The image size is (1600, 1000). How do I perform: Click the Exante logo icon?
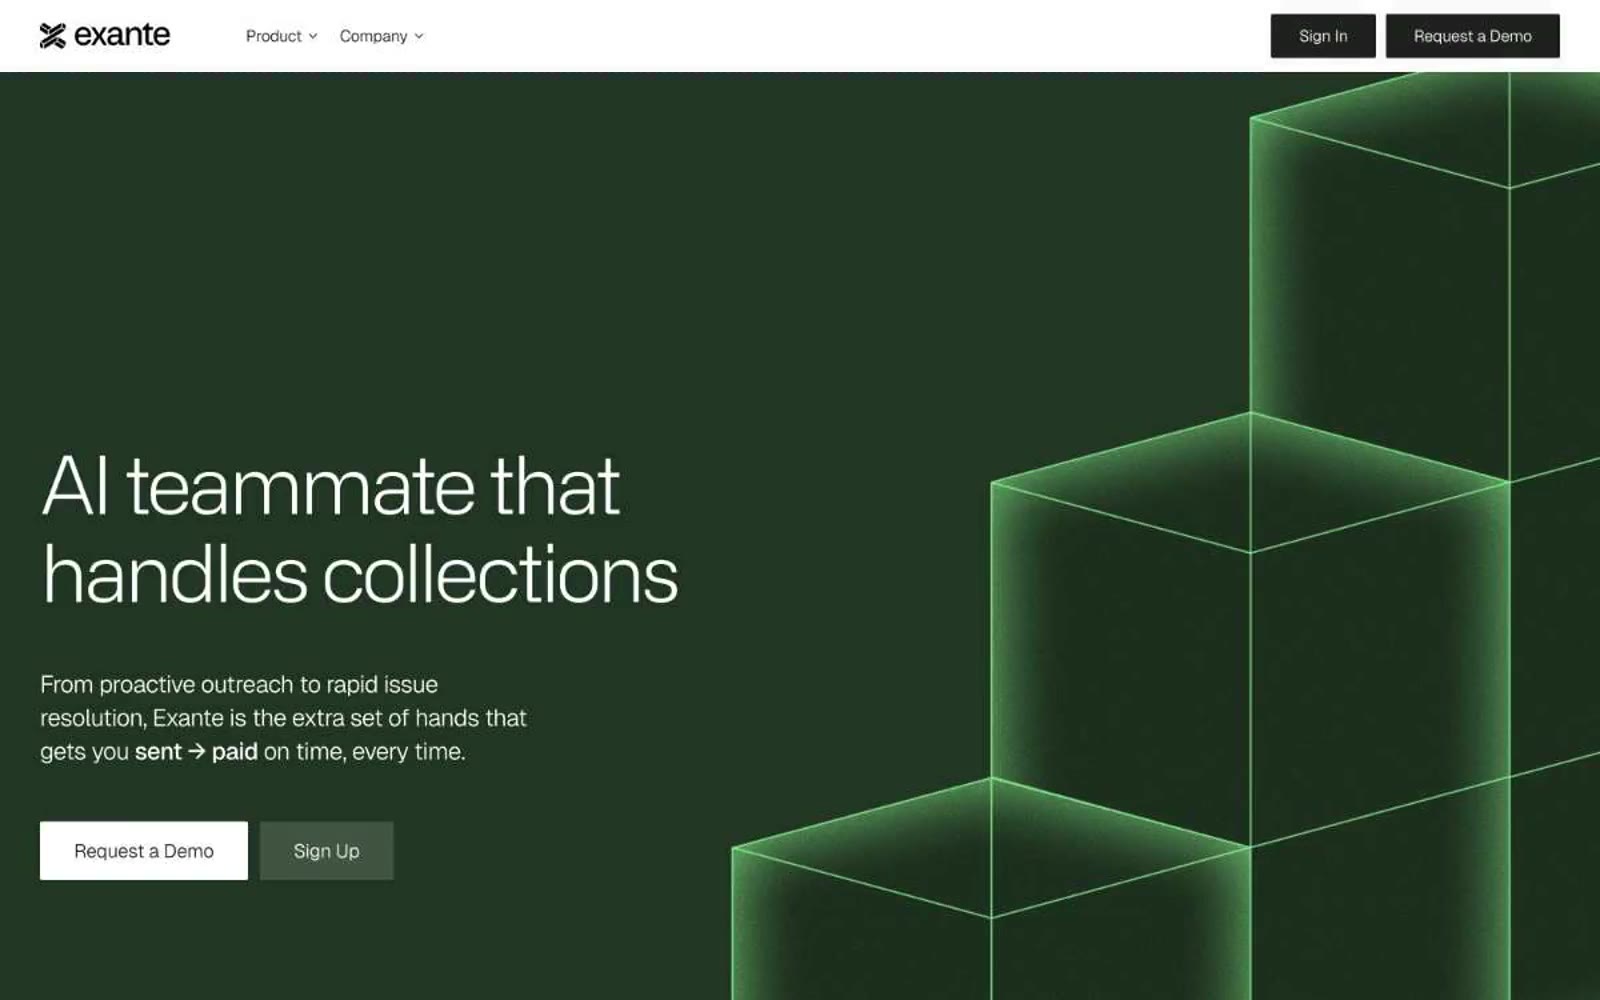[x=52, y=36]
